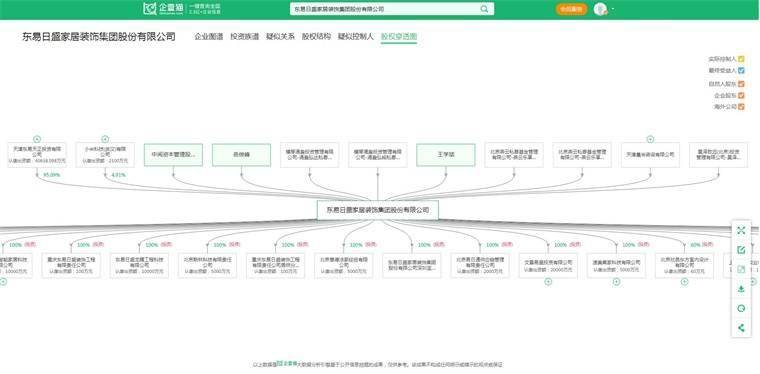The width and height of the screenshot is (760, 374).
Task: Expand the plus above 天津晨鑫商贸有限公司 node
Action: click(x=650, y=139)
